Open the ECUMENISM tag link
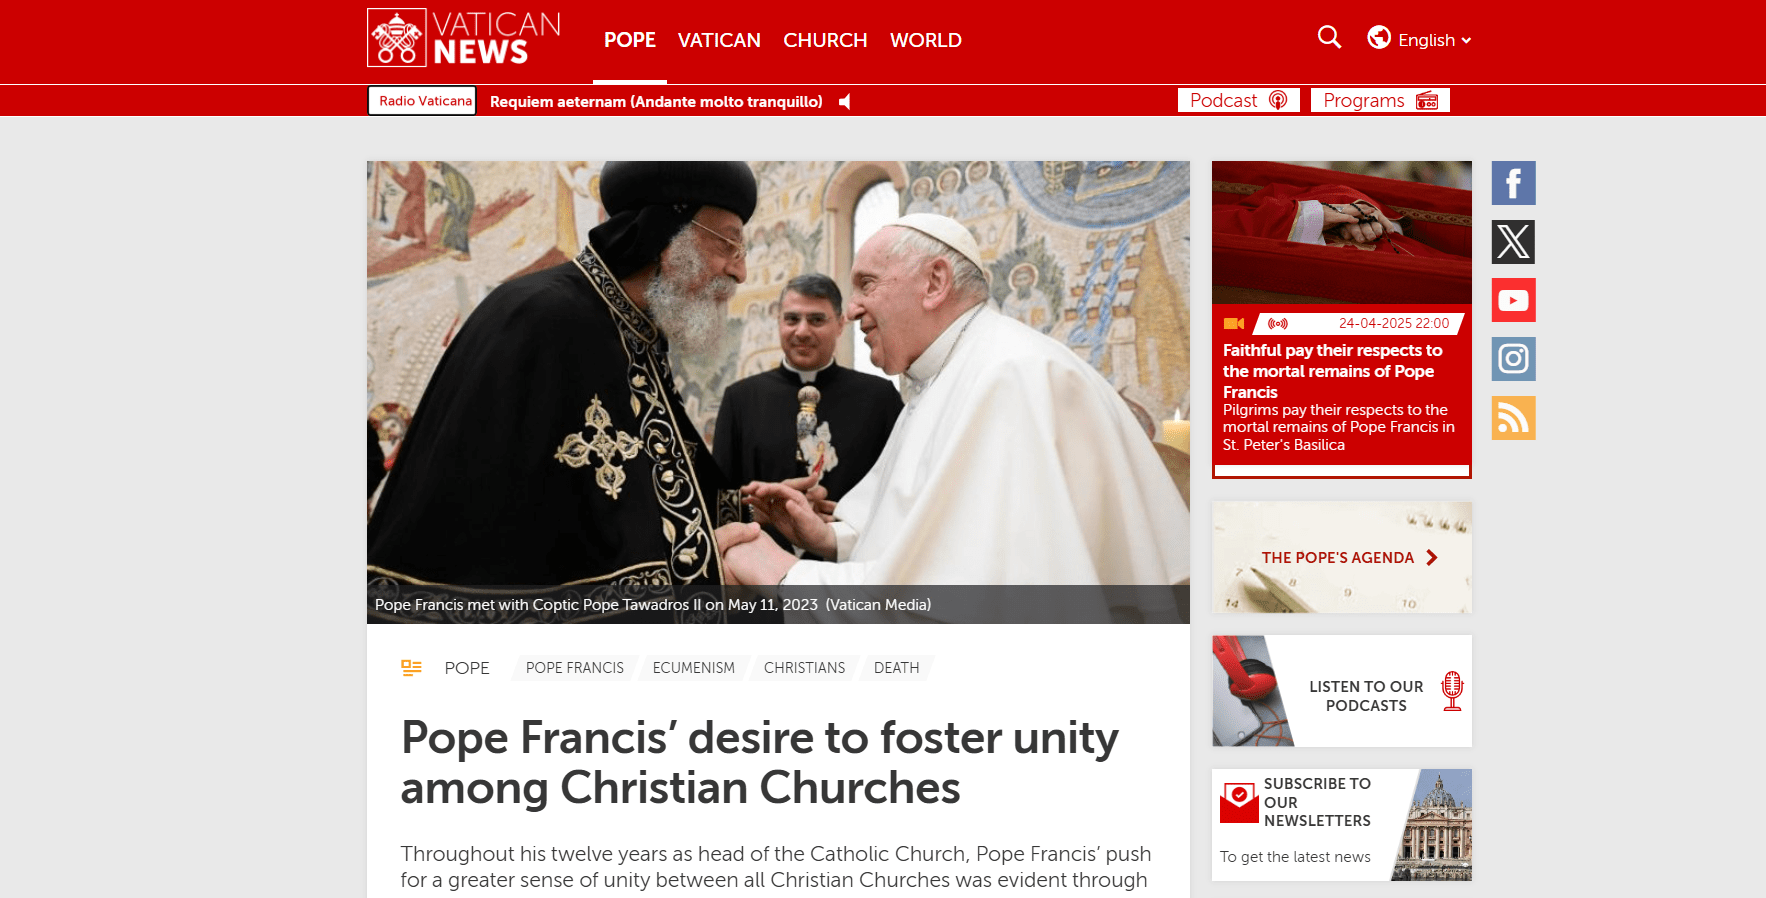1766x898 pixels. 693,668
